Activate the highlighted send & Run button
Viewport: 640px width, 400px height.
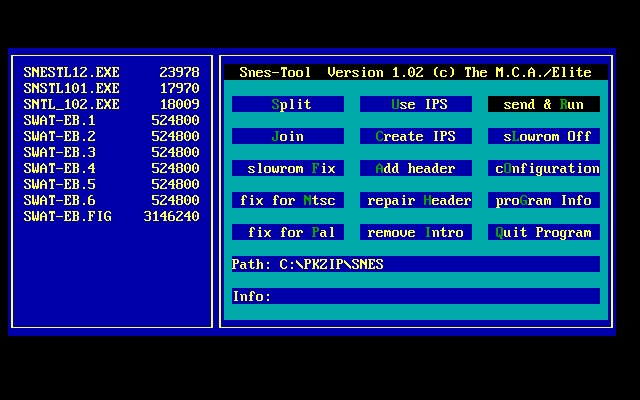pyautogui.click(x=543, y=104)
